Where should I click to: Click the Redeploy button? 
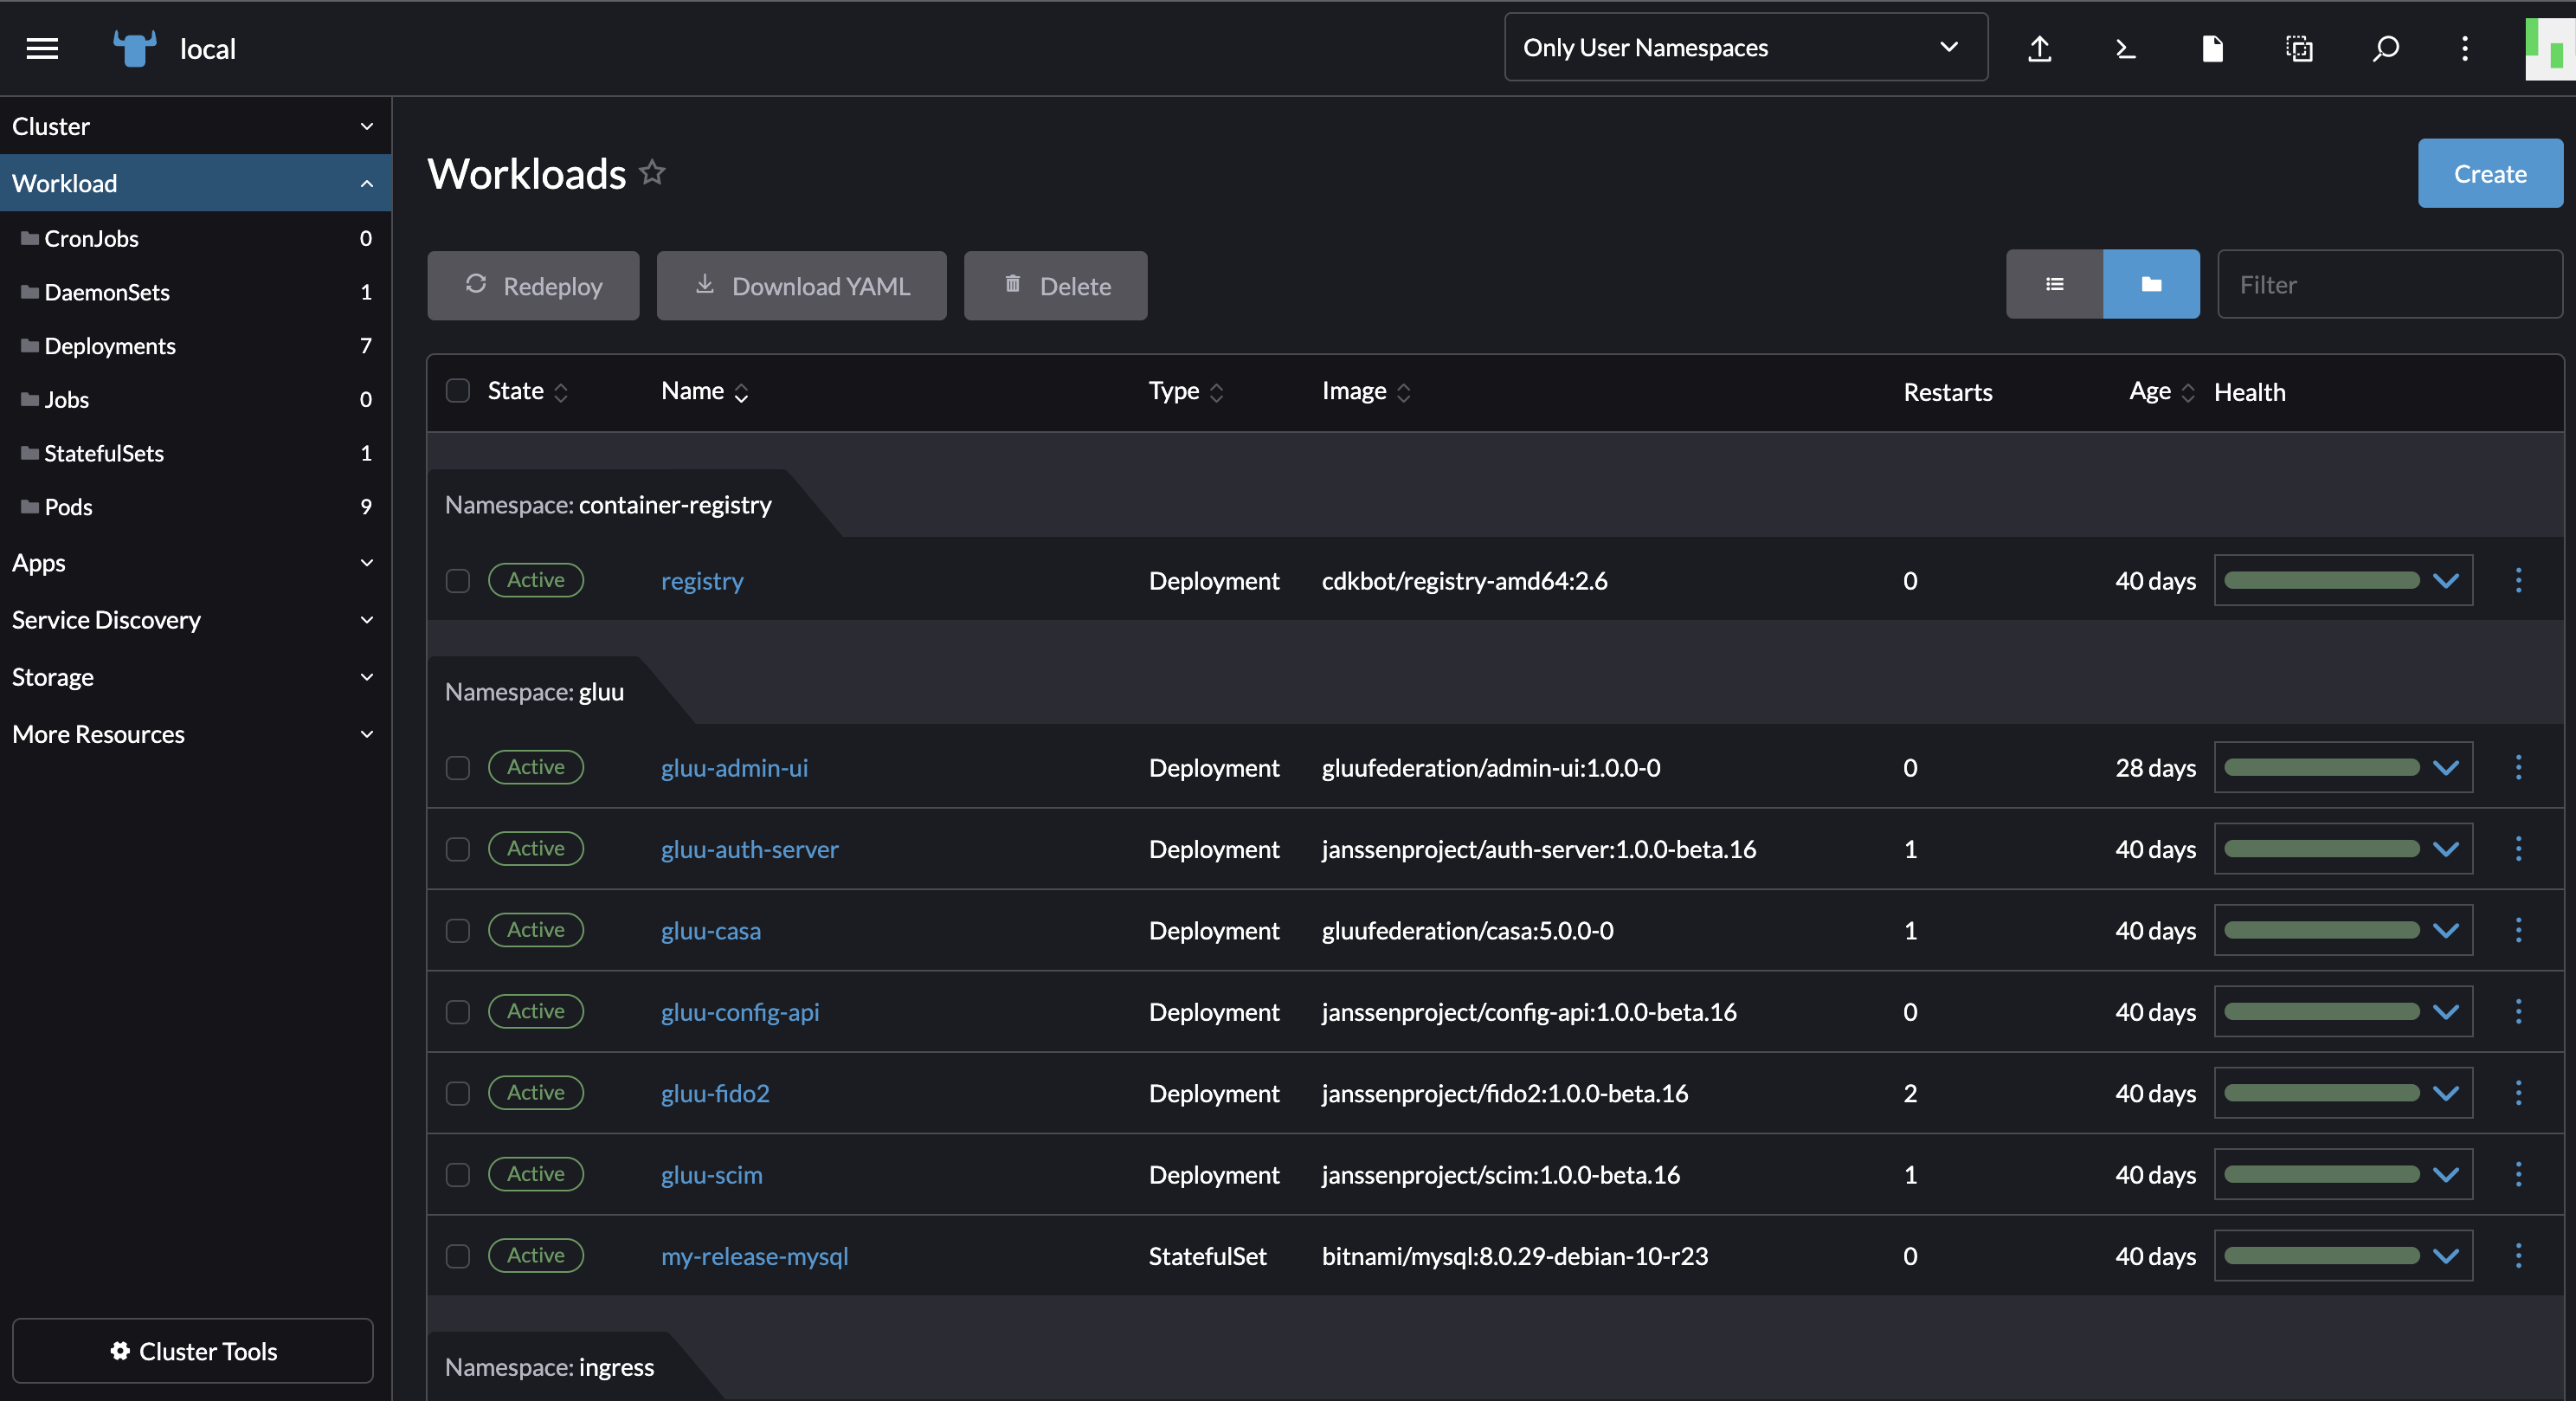coord(533,285)
